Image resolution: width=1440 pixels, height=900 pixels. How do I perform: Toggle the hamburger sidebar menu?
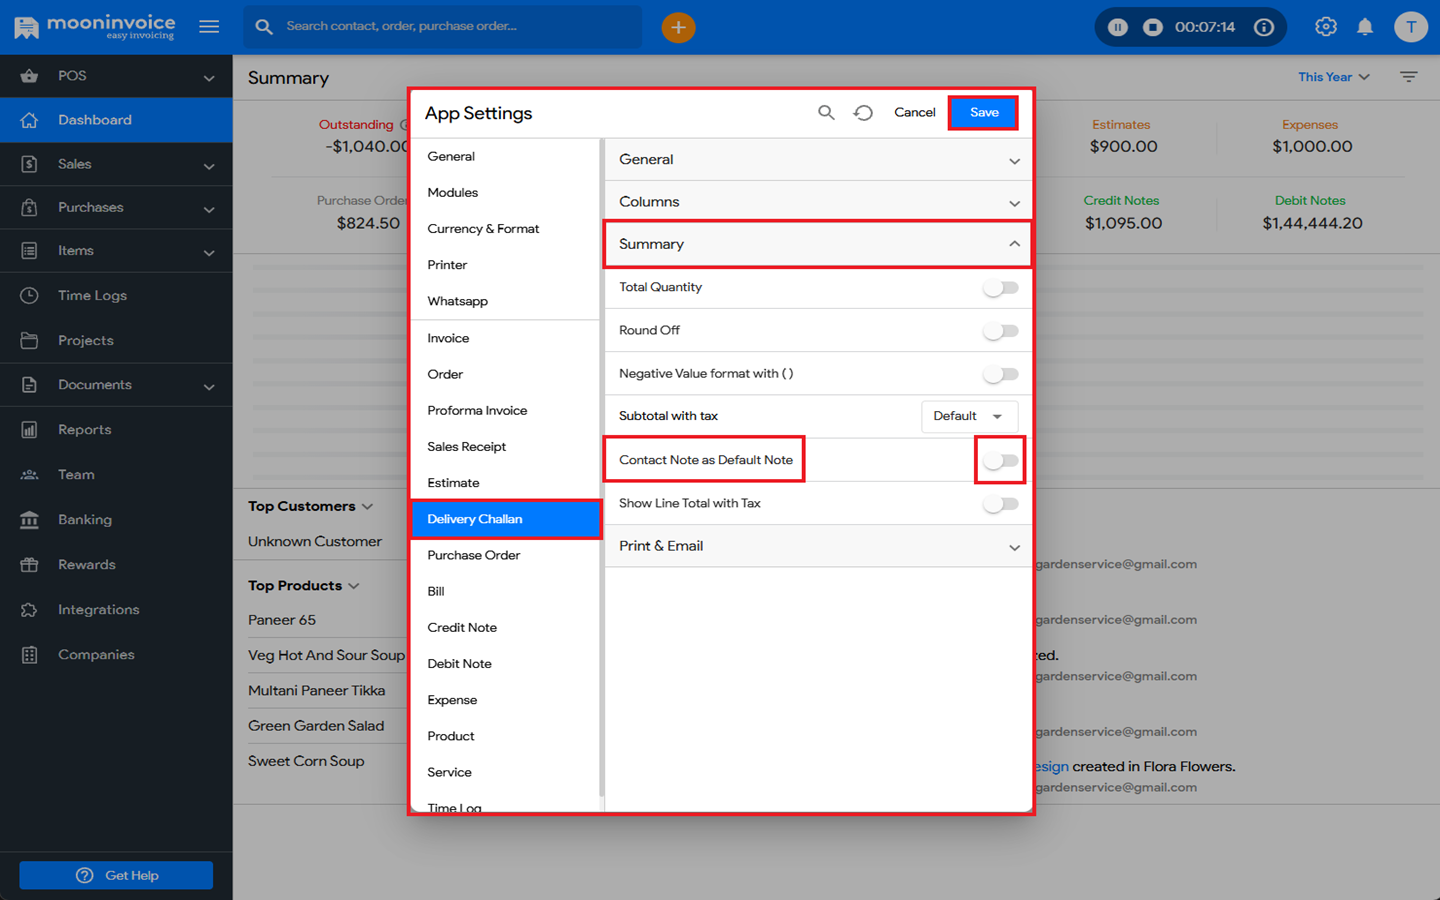point(209,27)
